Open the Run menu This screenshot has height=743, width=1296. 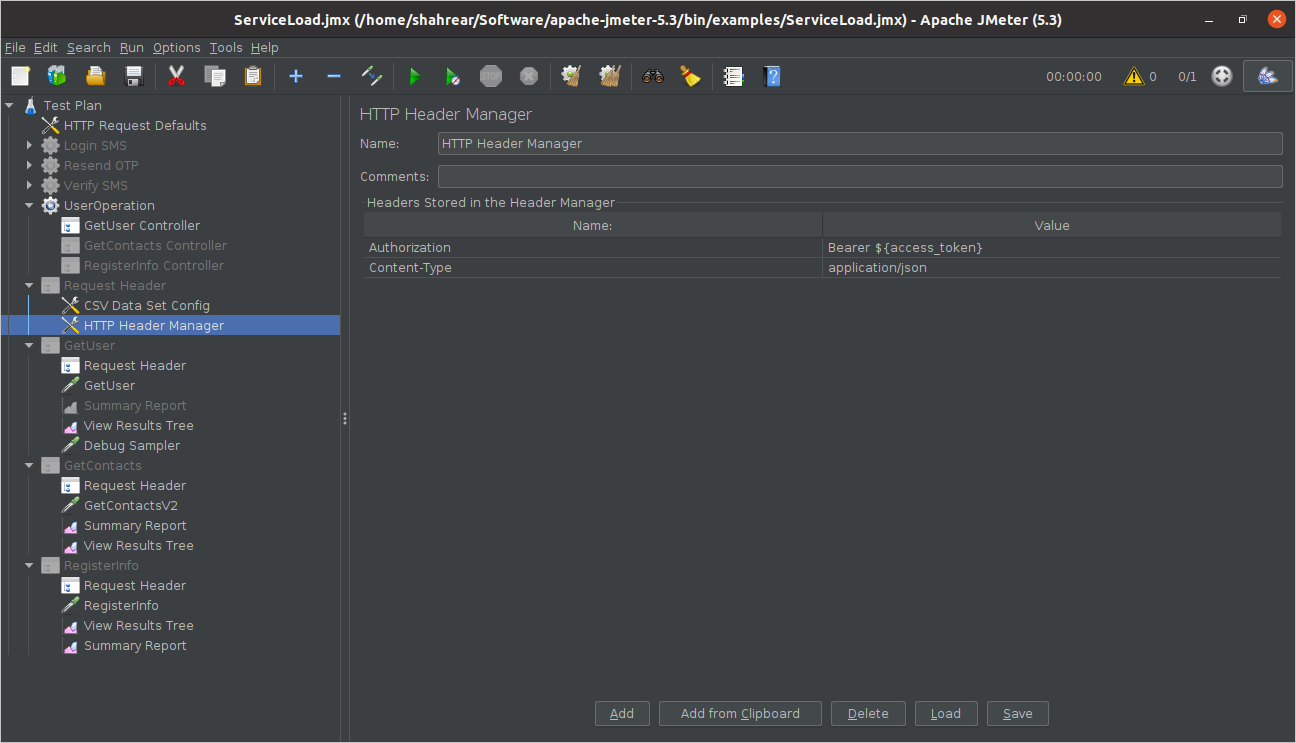pos(132,47)
